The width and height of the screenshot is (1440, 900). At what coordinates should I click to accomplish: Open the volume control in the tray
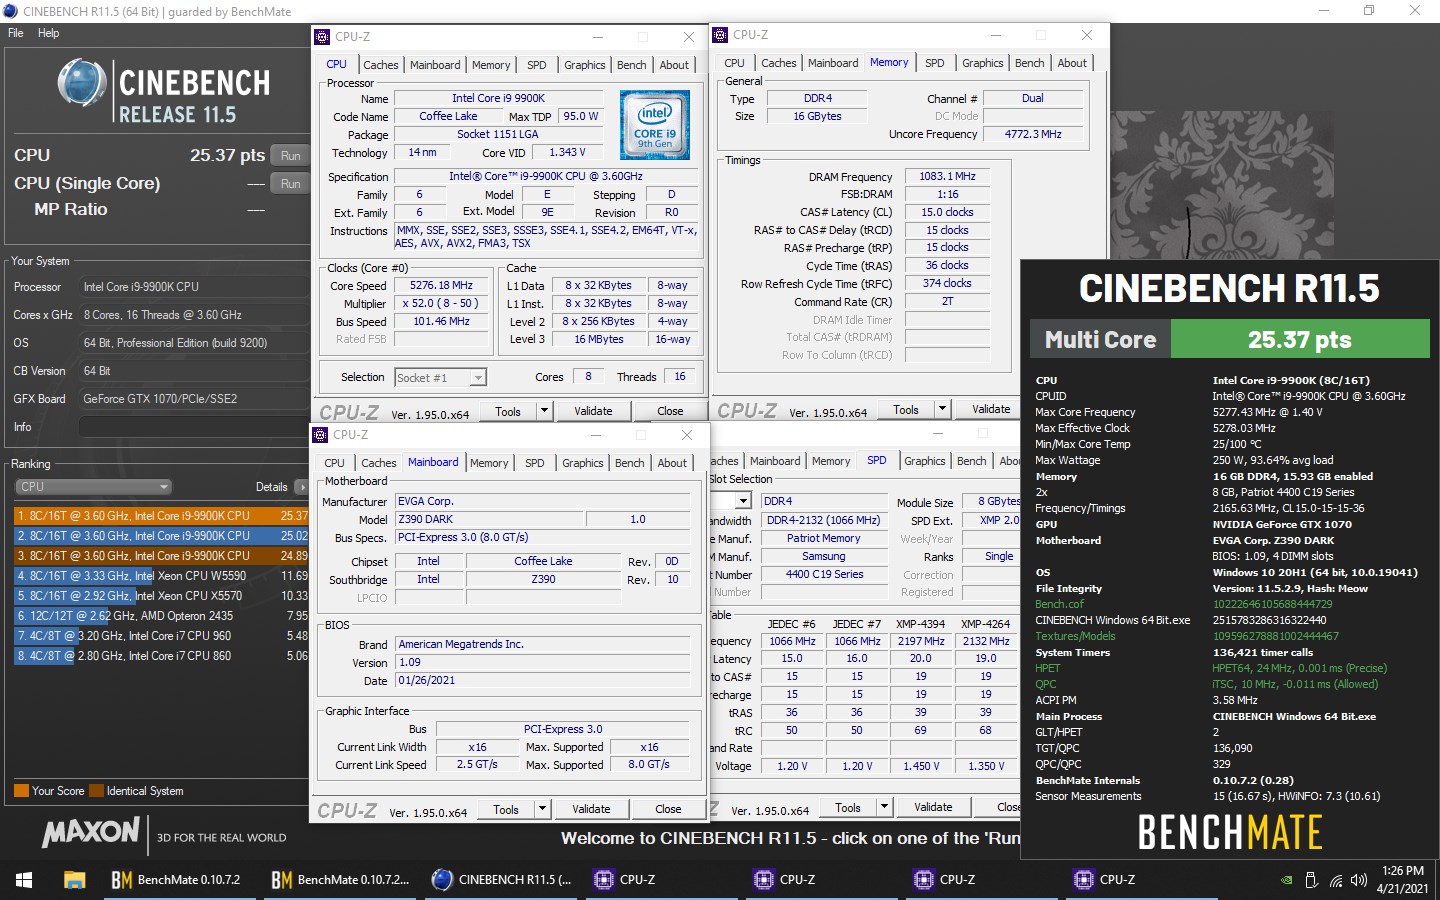click(x=1358, y=881)
